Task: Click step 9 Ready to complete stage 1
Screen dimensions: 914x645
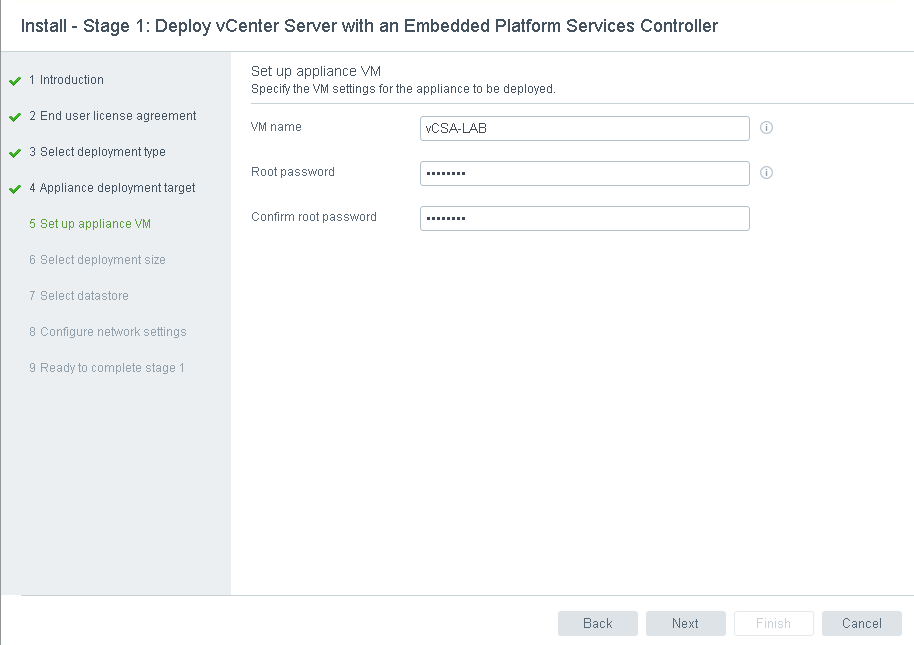Action: [x=107, y=368]
